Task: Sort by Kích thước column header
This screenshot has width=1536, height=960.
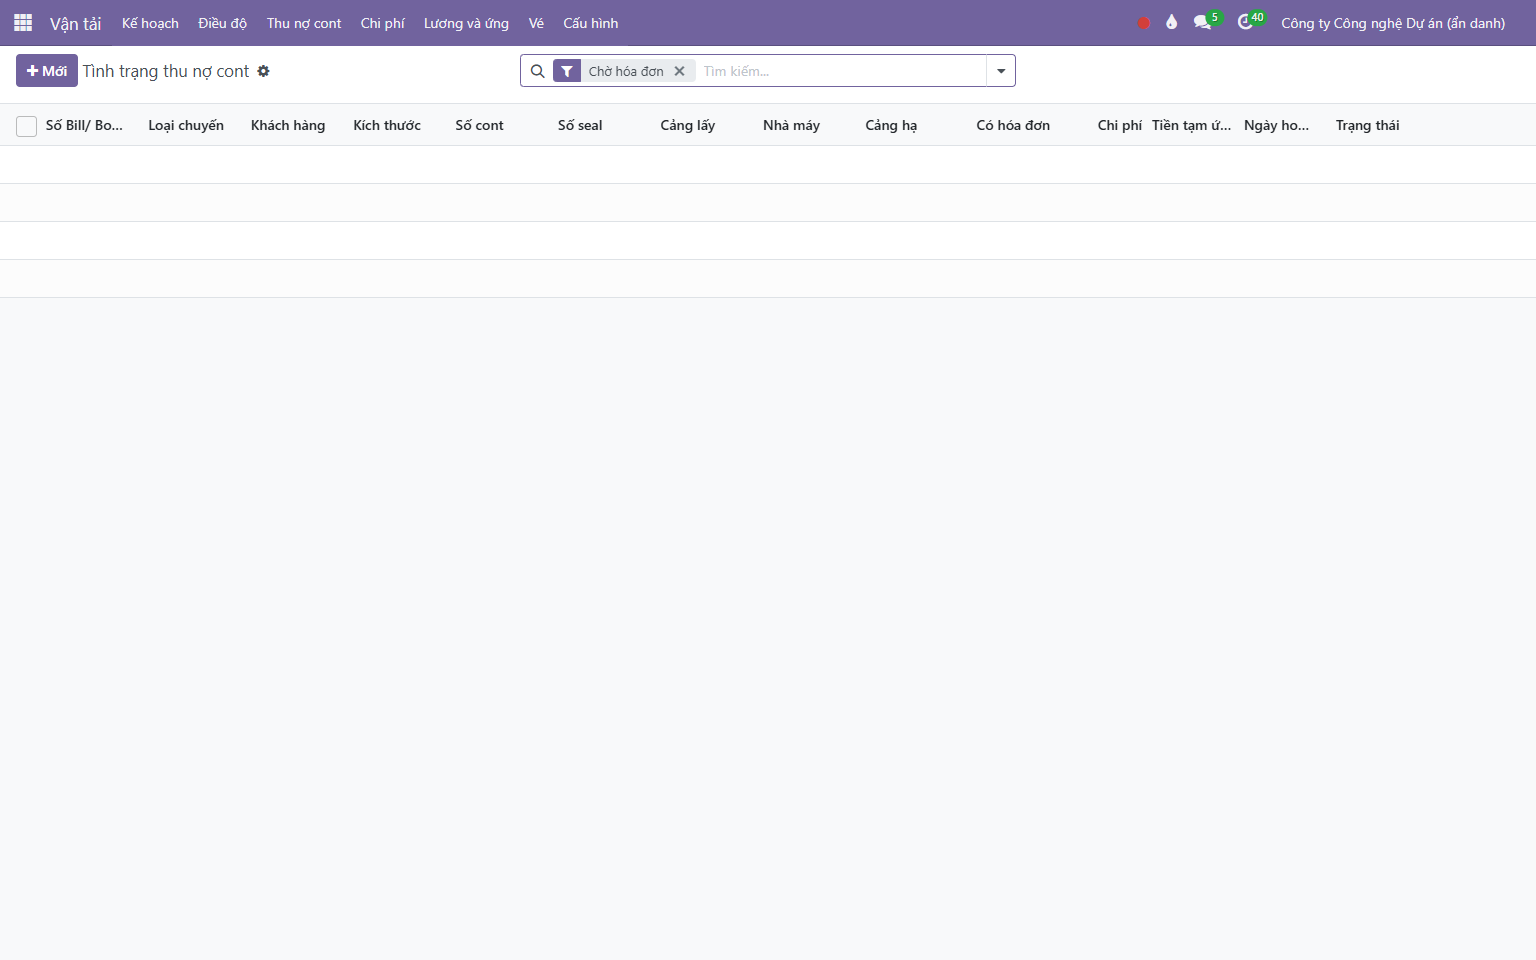Action: pyautogui.click(x=387, y=125)
